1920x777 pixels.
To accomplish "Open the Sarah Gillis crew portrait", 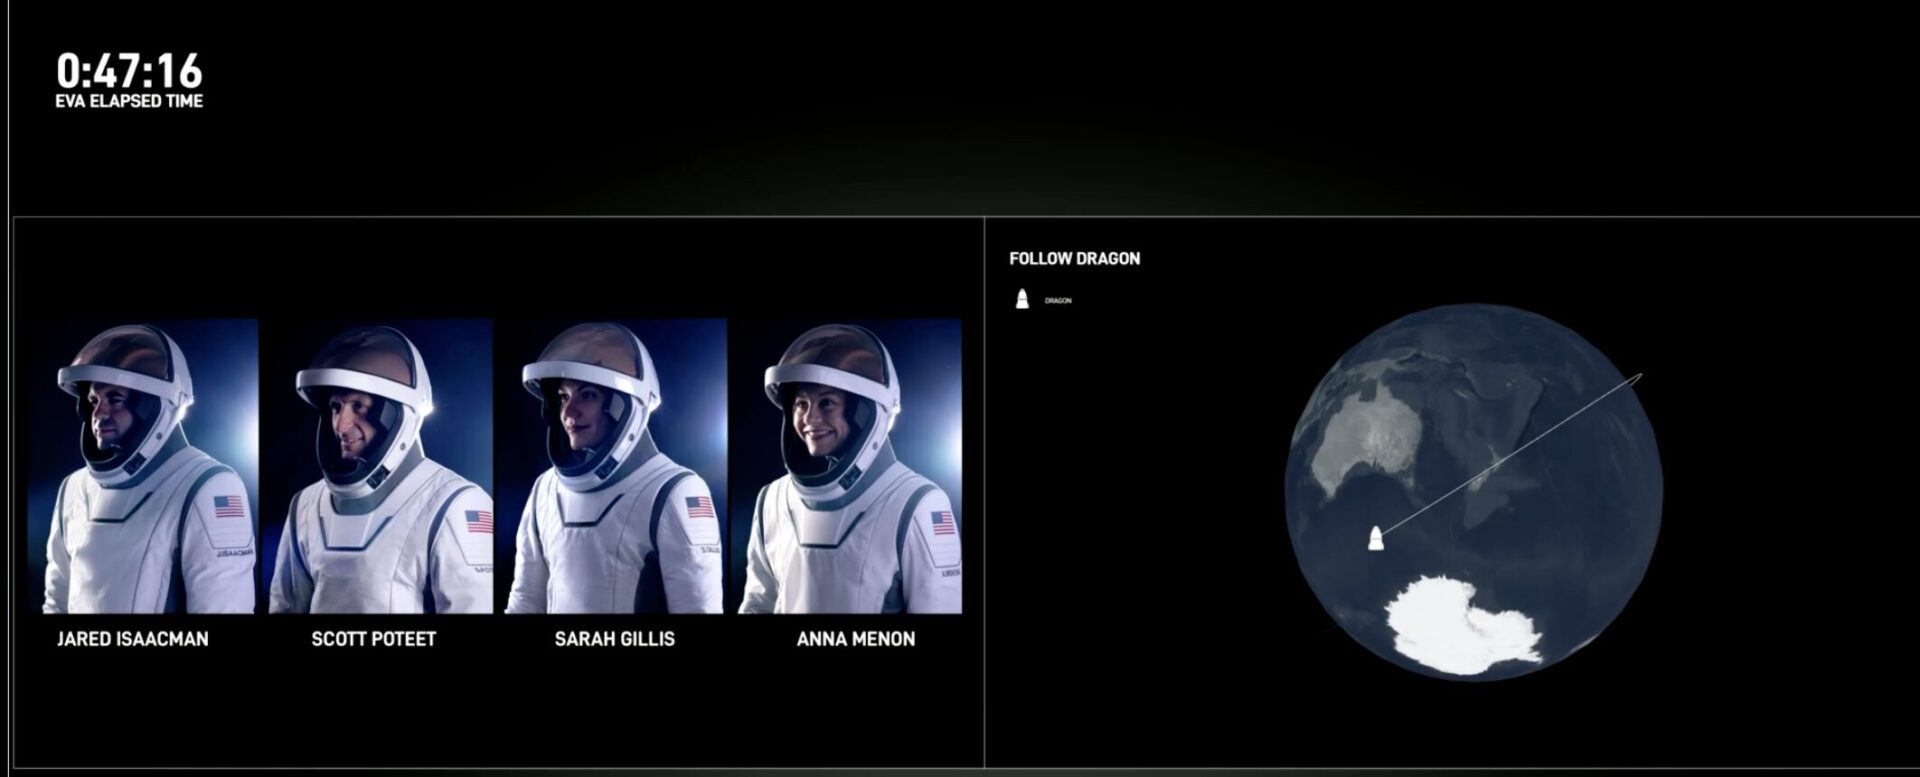I will [x=615, y=465].
